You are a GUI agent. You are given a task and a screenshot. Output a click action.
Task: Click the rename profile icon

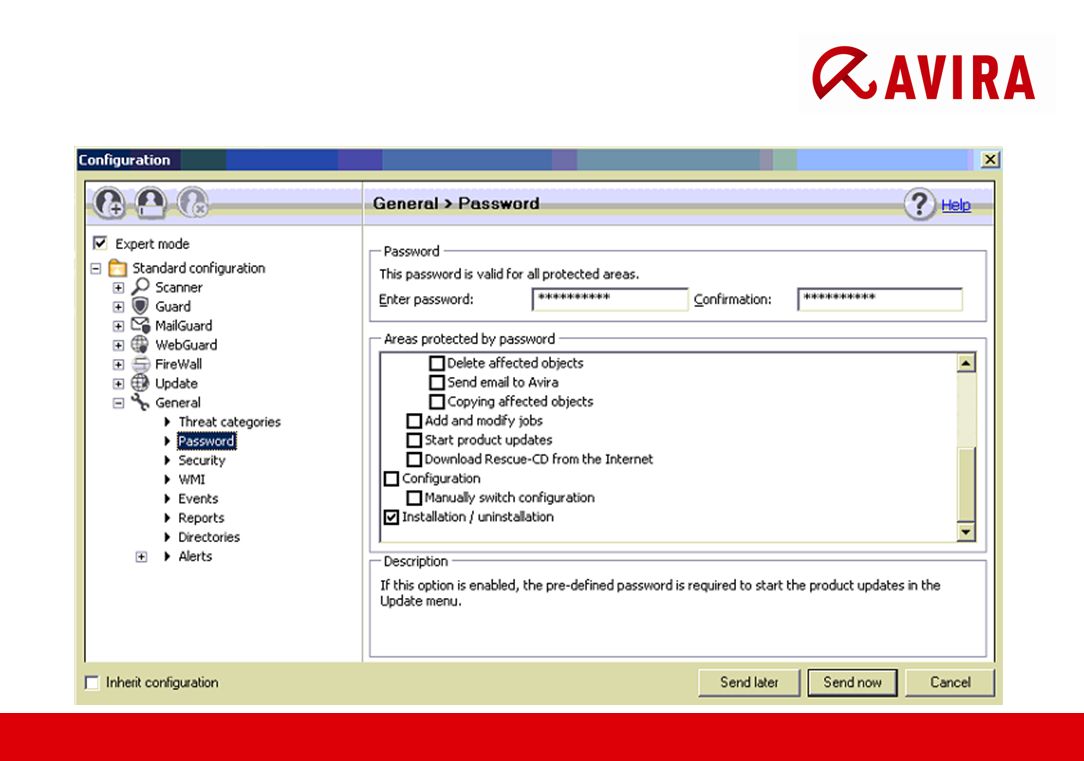(x=151, y=203)
